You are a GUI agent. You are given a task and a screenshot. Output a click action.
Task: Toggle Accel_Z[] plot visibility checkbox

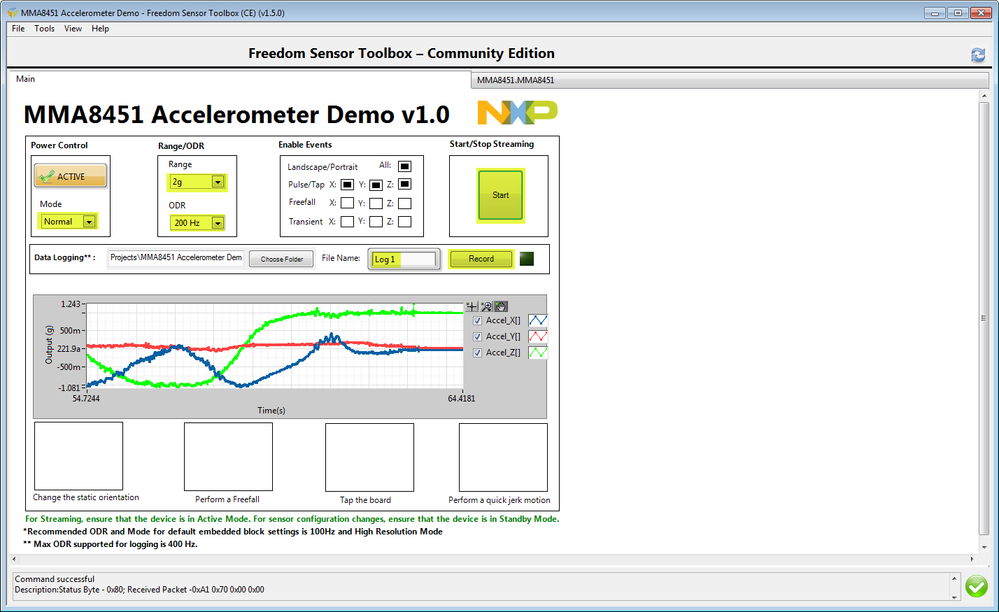[477, 353]
